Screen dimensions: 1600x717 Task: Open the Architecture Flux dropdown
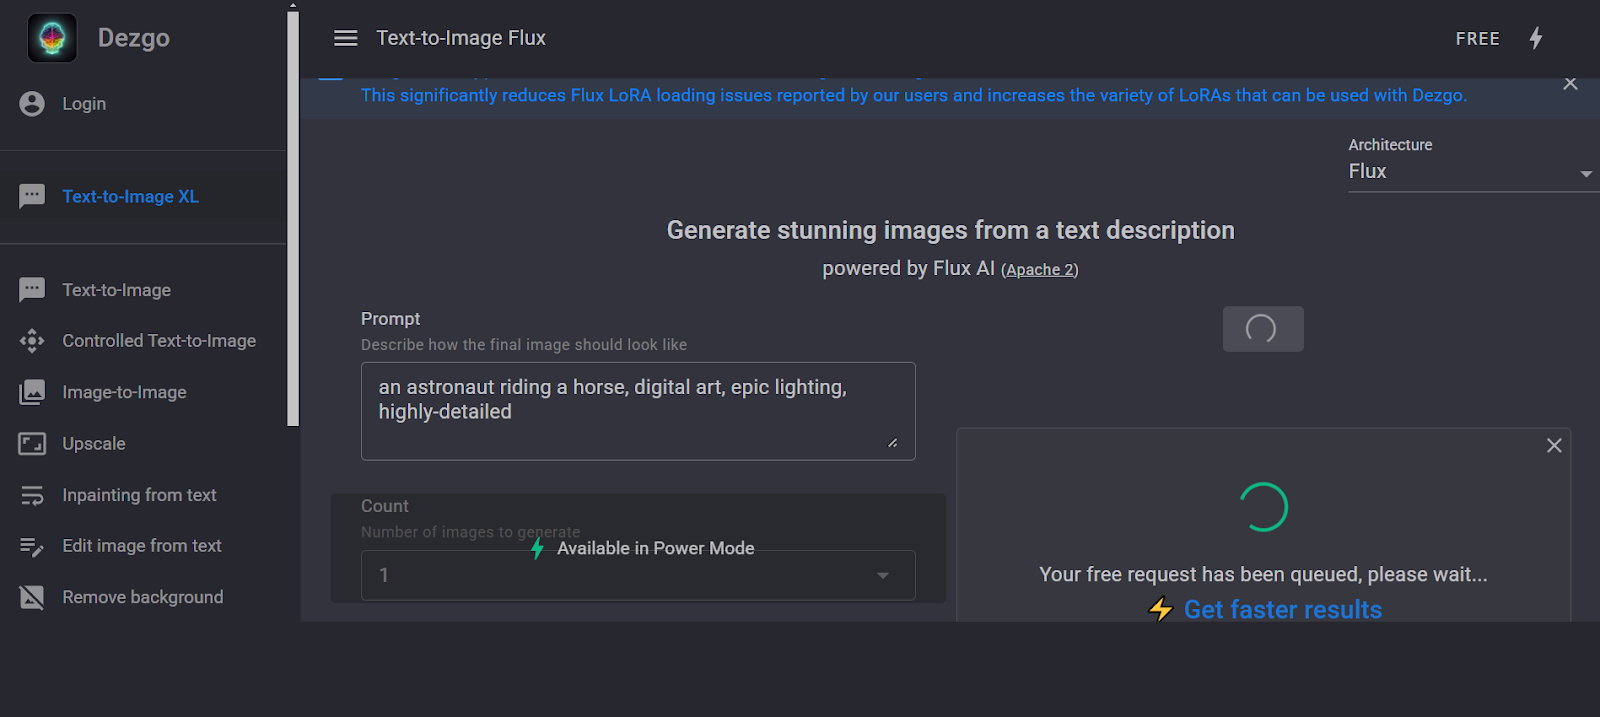click(x=1472, y=172)
